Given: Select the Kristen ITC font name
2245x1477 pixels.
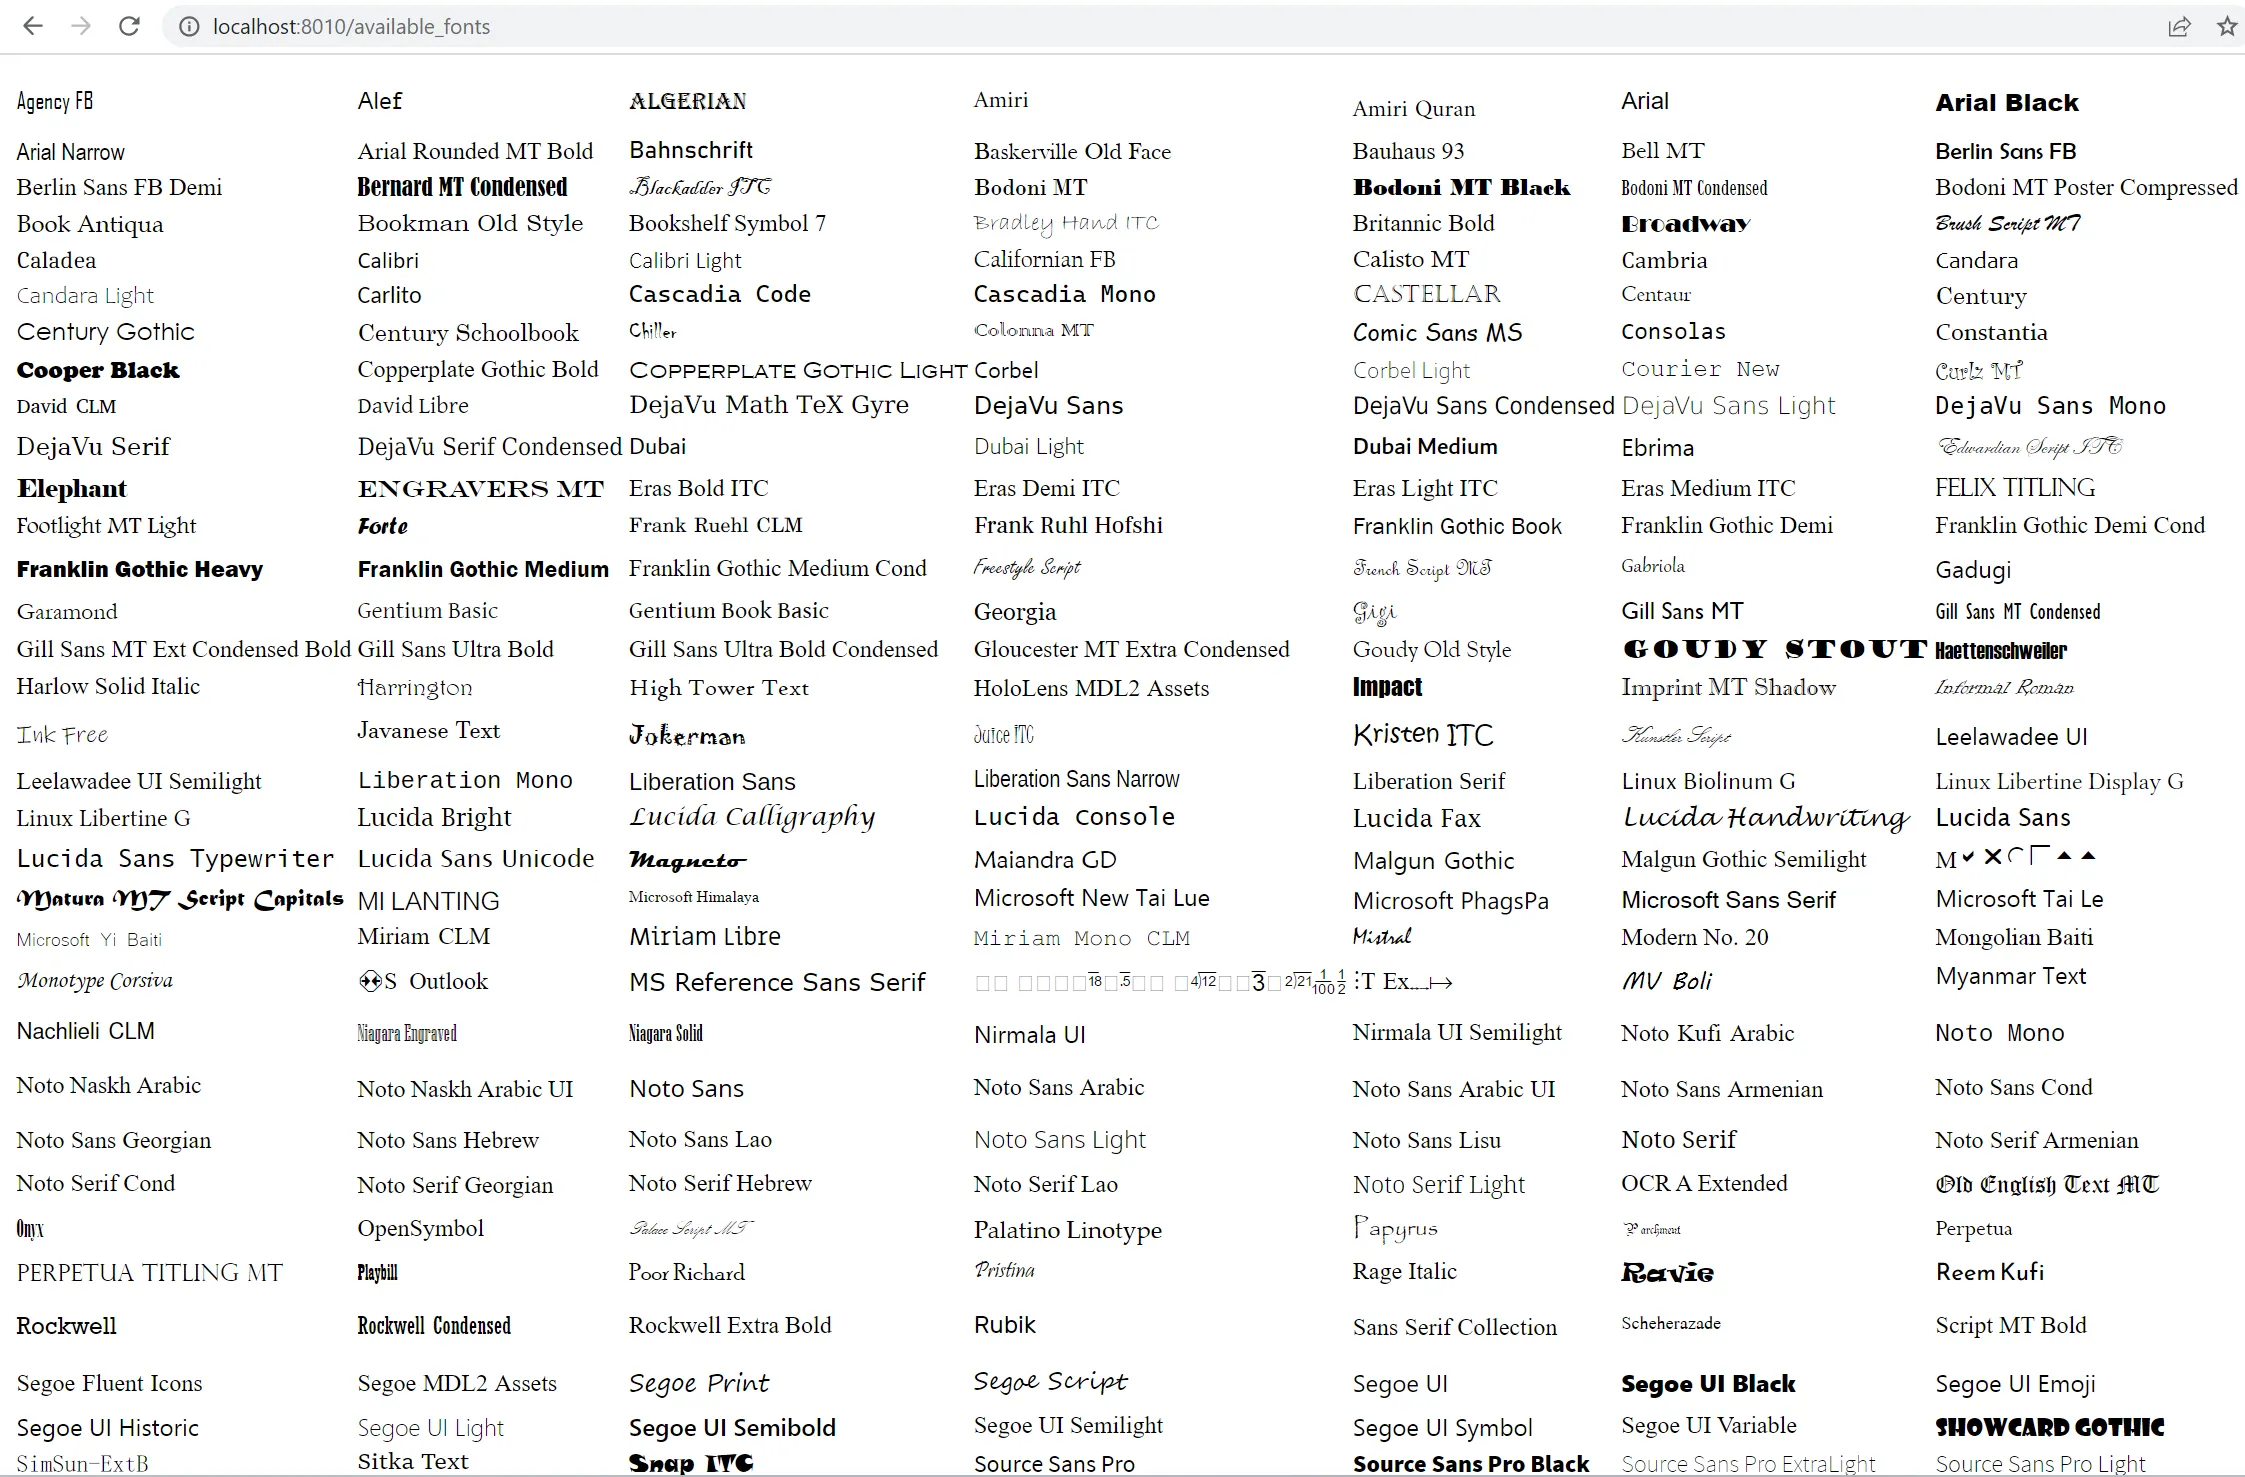Looking at the screenshot, I should [x=1423, y=735].
